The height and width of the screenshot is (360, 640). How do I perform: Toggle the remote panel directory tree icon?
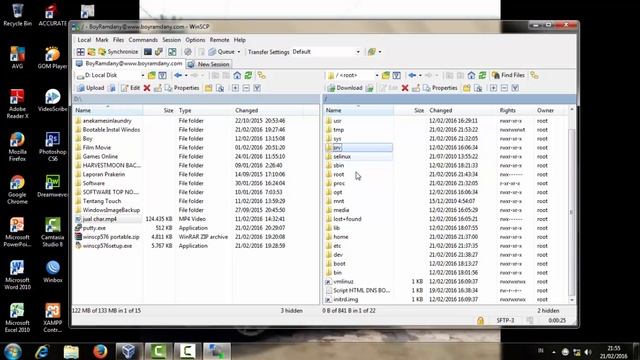(x=534, y=75)
